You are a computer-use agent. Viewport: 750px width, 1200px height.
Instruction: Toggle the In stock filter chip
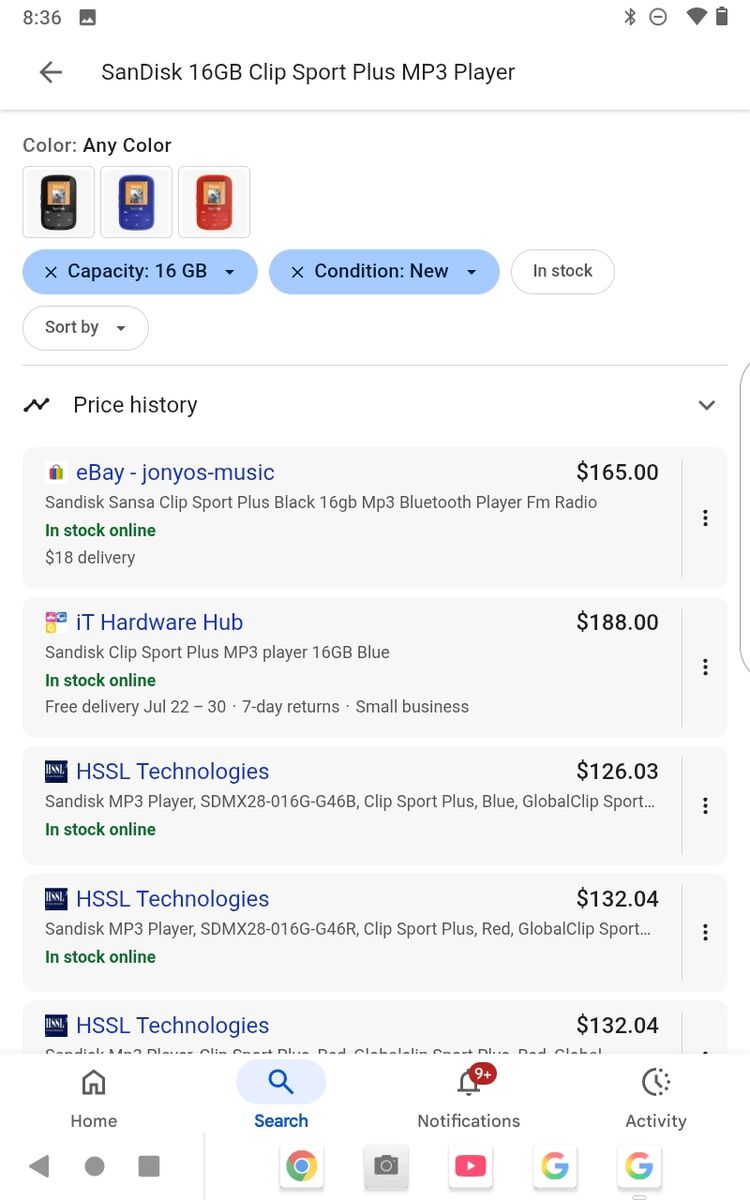point(562,271)
